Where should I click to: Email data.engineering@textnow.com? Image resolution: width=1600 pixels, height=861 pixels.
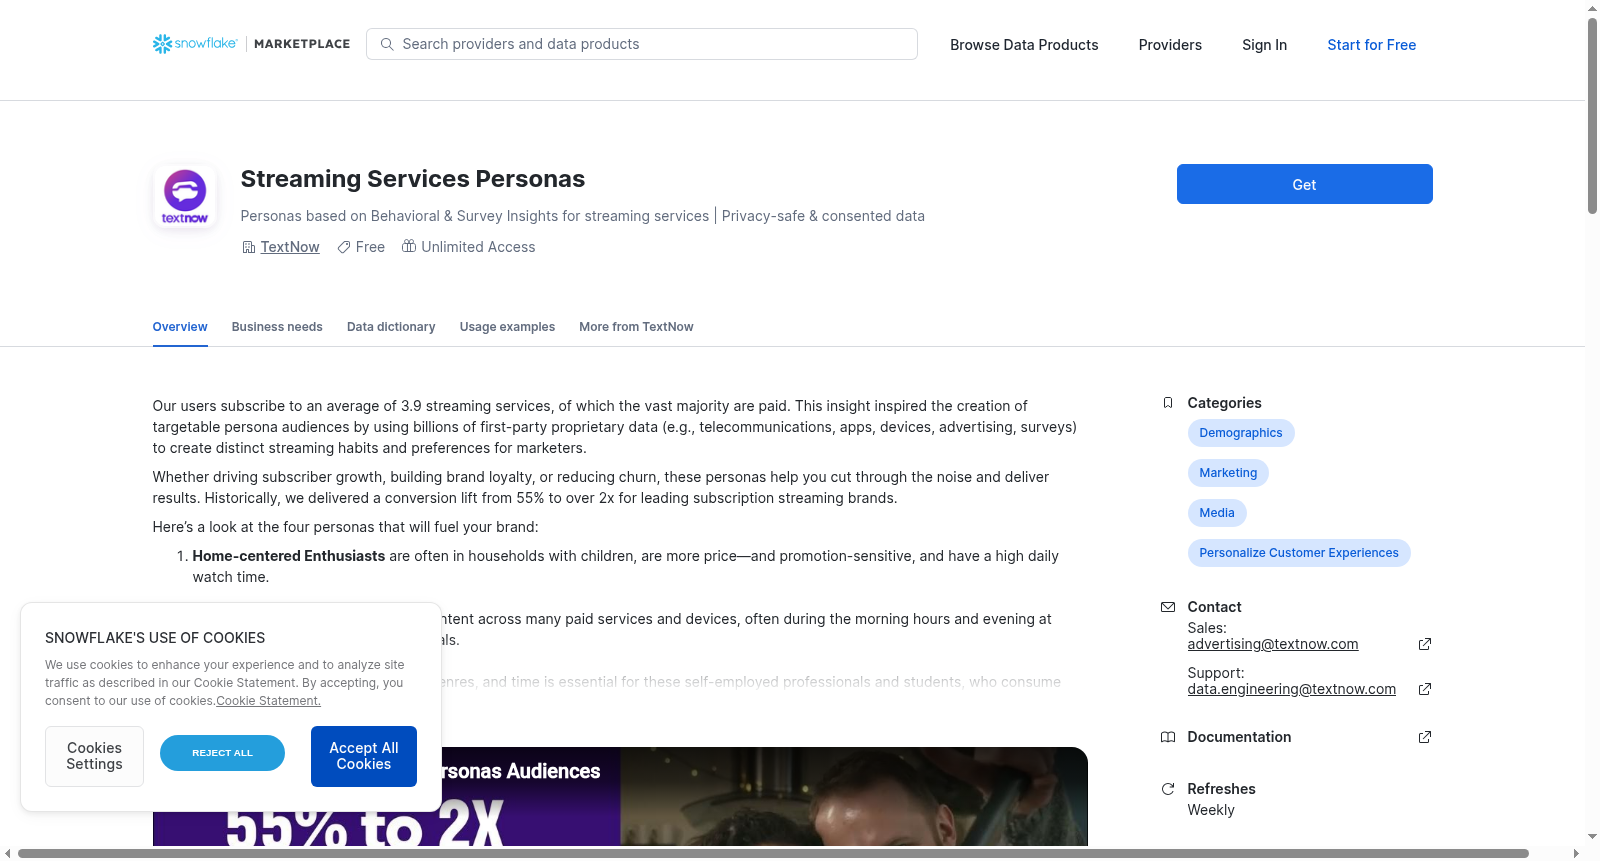(1292, 689)
